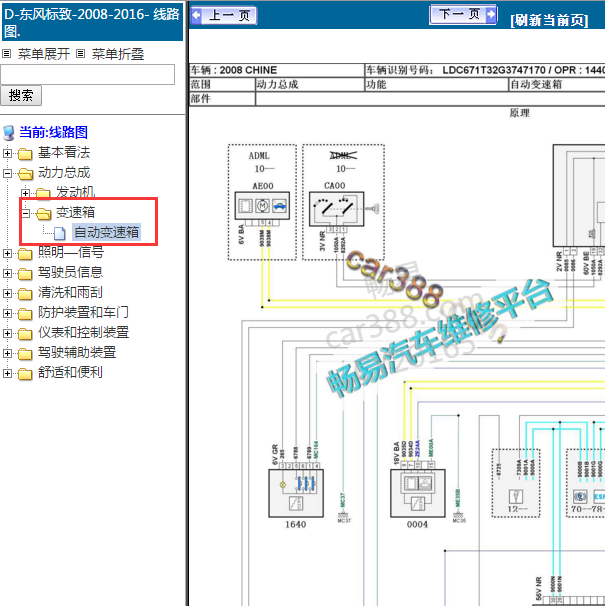
Task: Click the 驾驶员信息 folder icon
Action: 25,274
